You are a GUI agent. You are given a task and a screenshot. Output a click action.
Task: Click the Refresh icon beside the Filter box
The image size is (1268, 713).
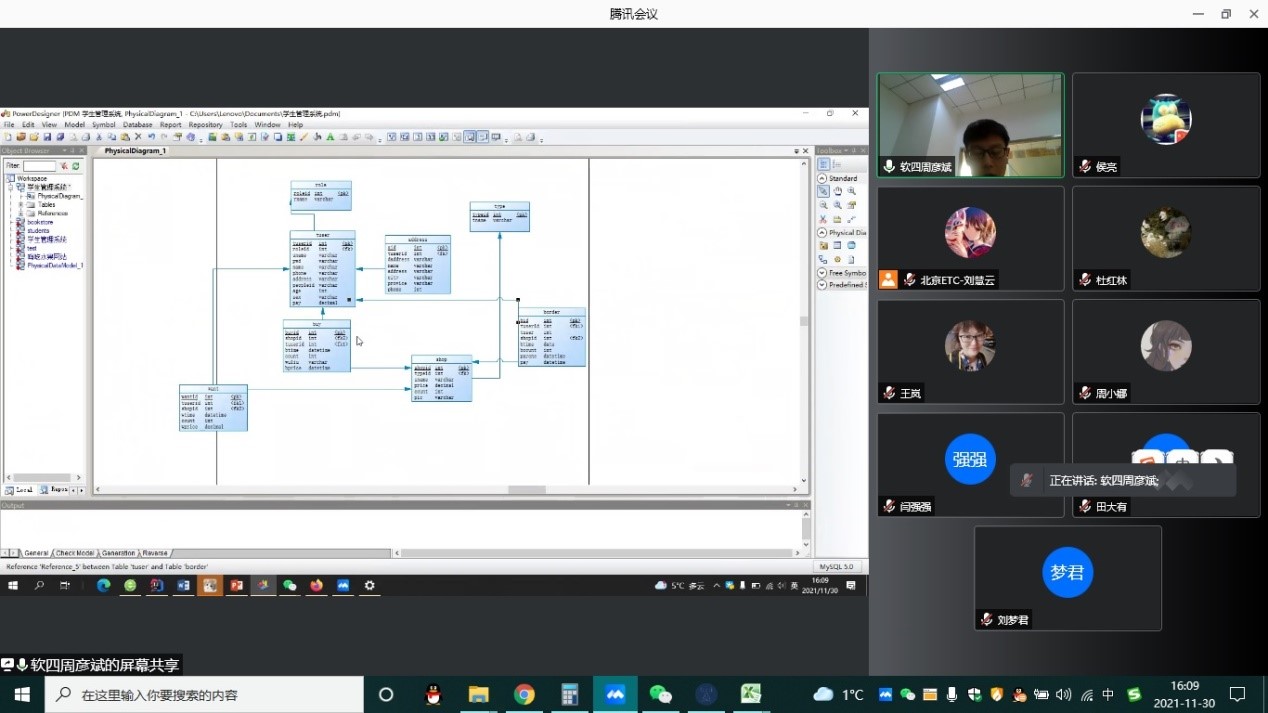pos(75,166)
